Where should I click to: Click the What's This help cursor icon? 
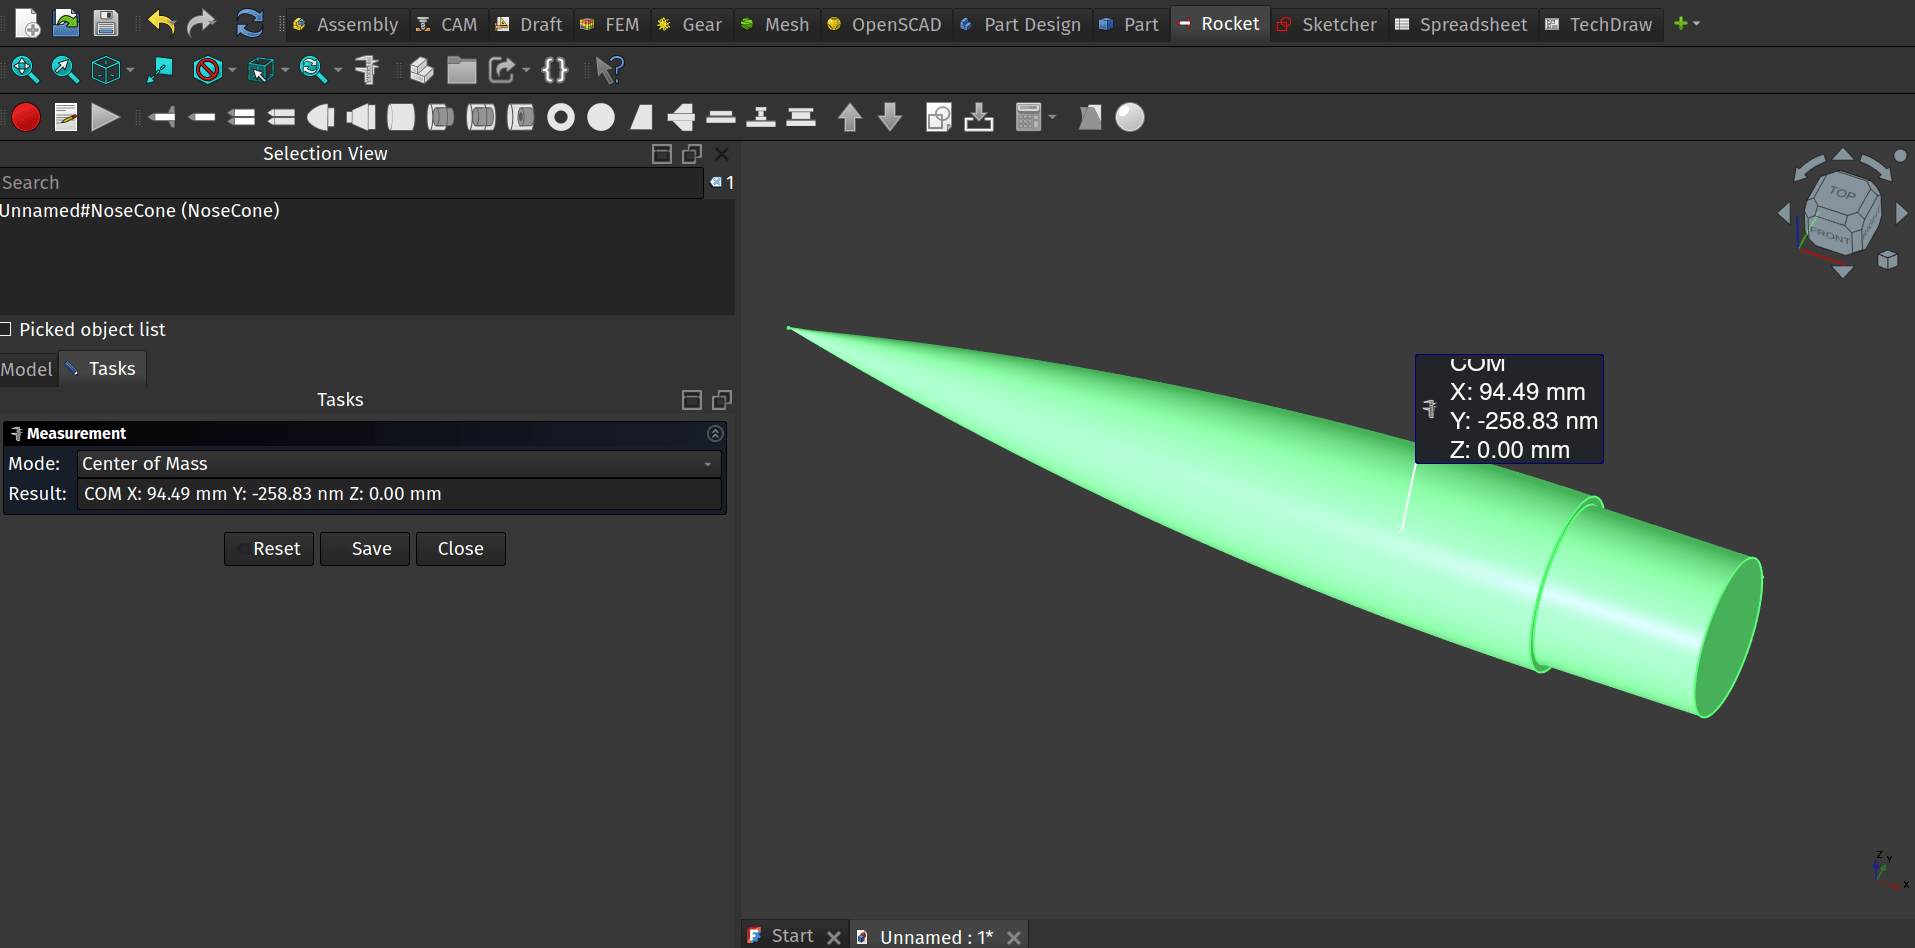609,70
